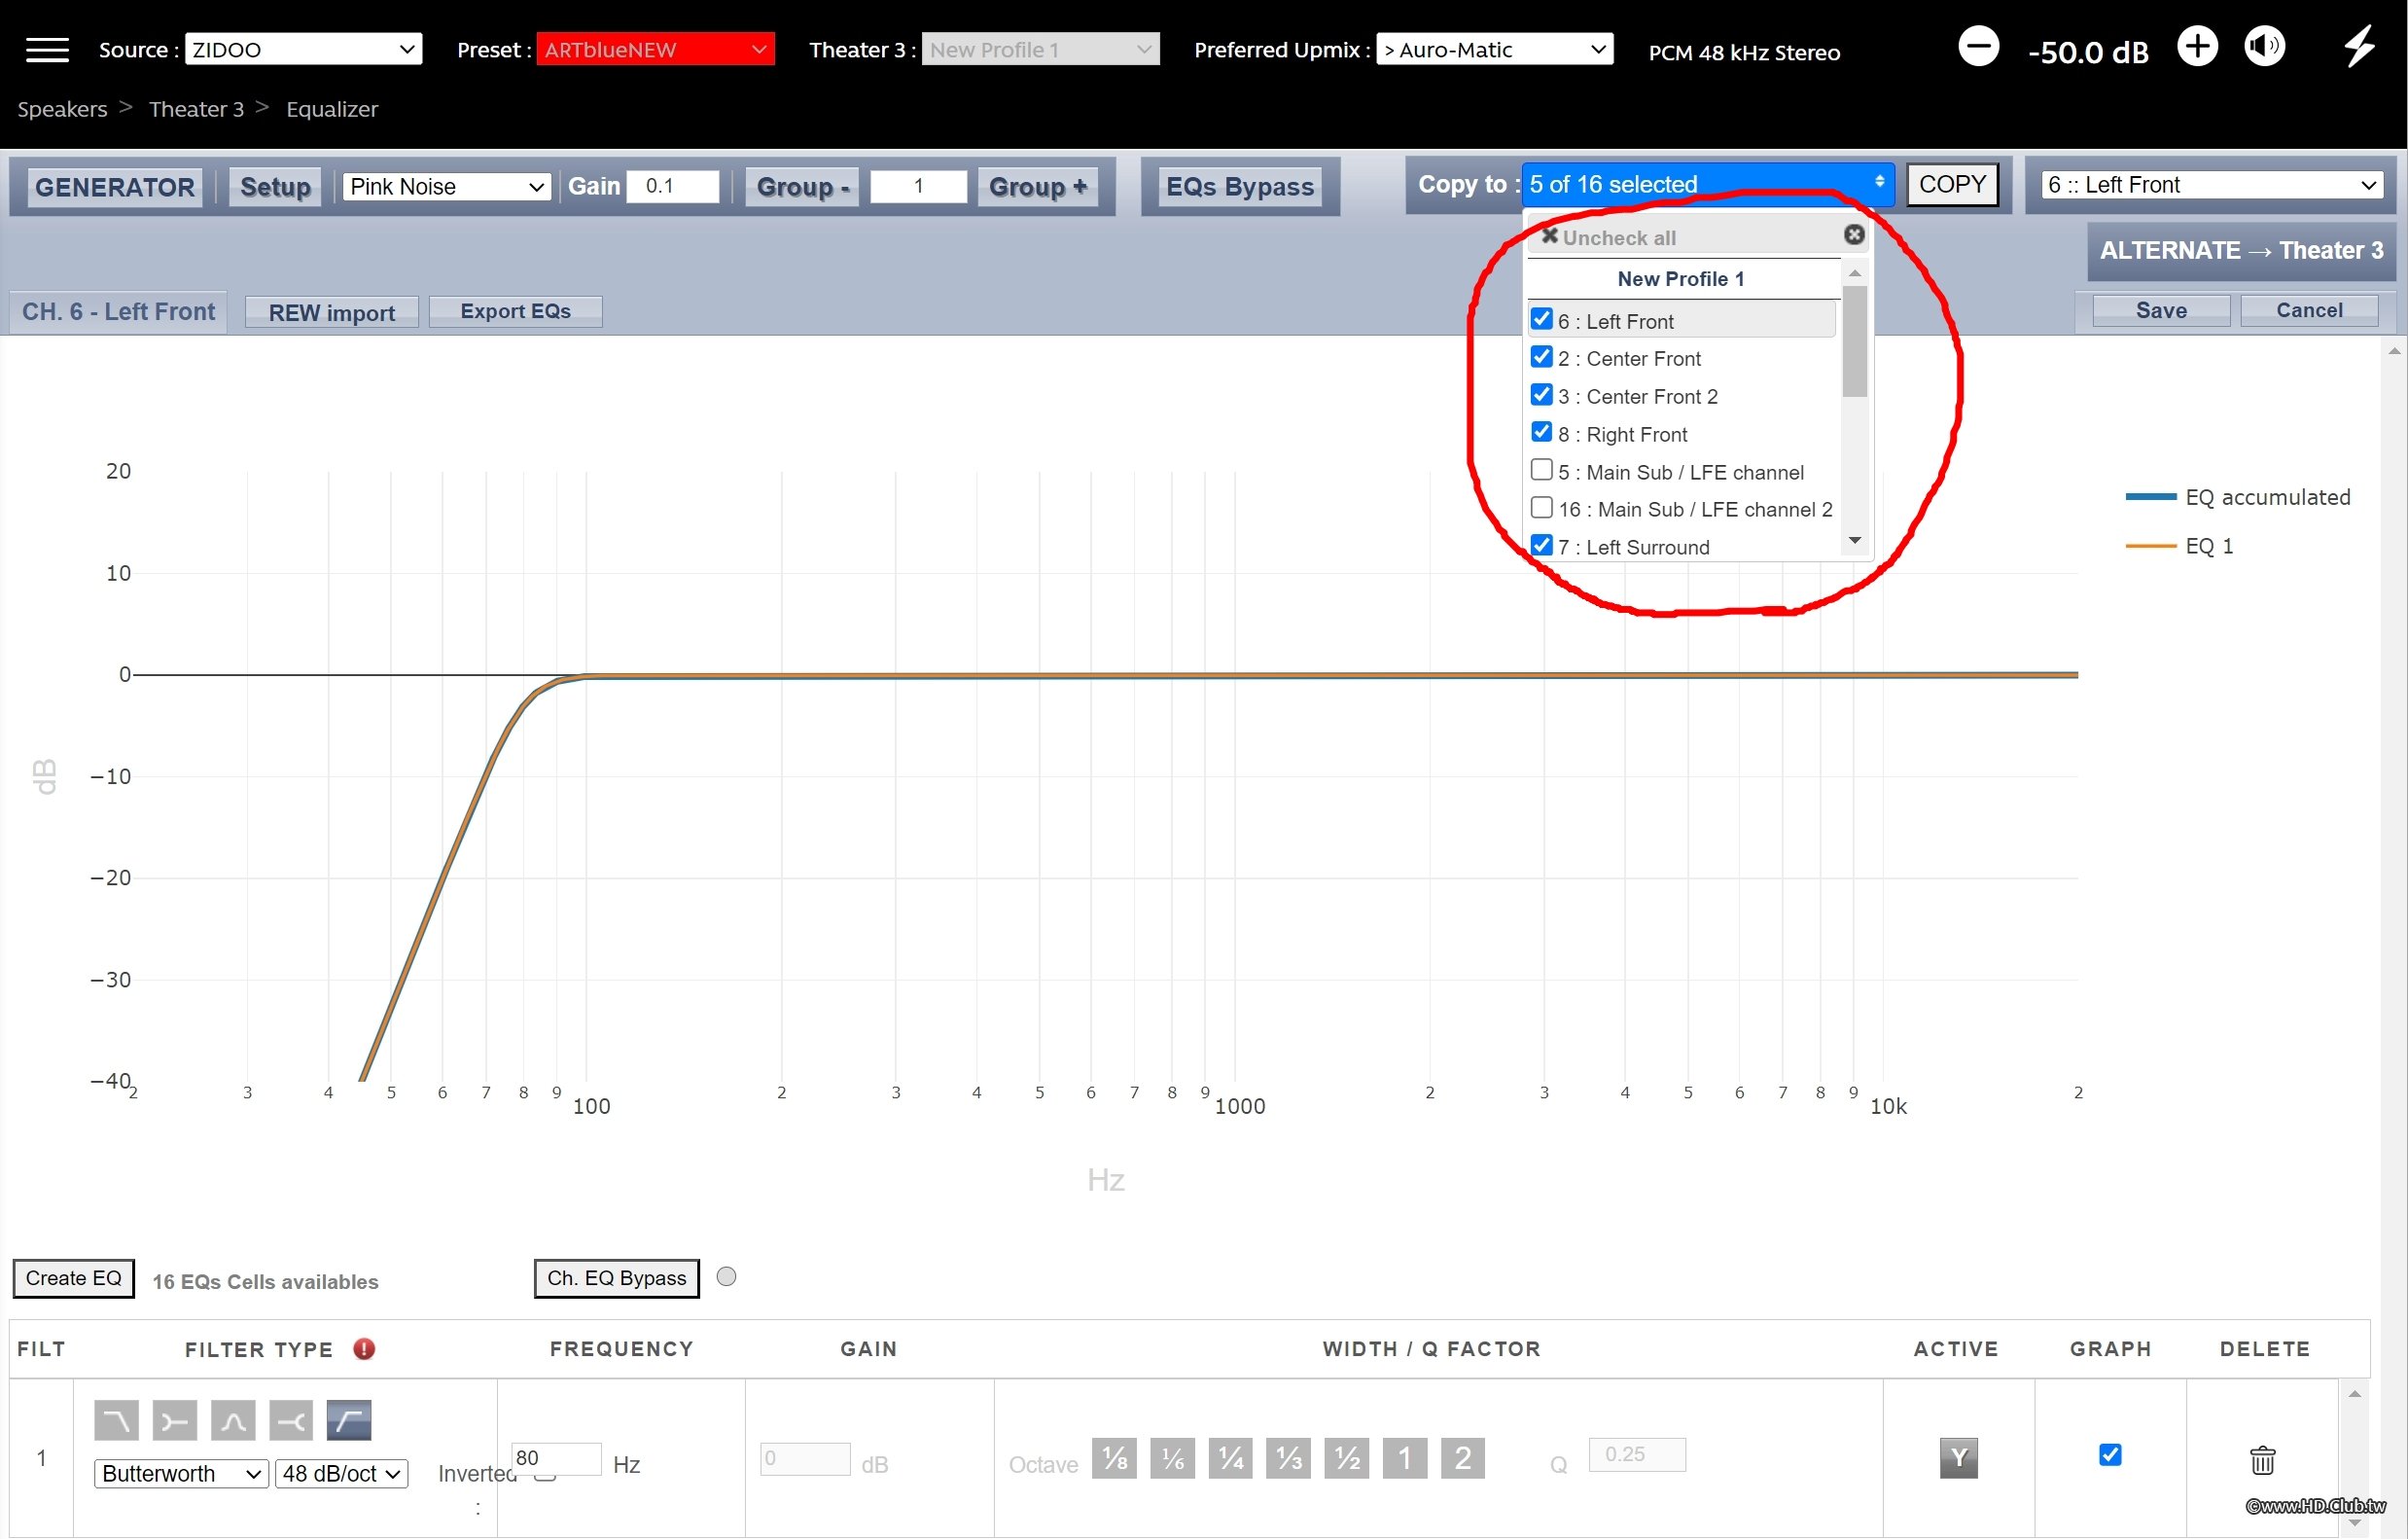Open the Source ZIDOO dropdown

[303, 49]
